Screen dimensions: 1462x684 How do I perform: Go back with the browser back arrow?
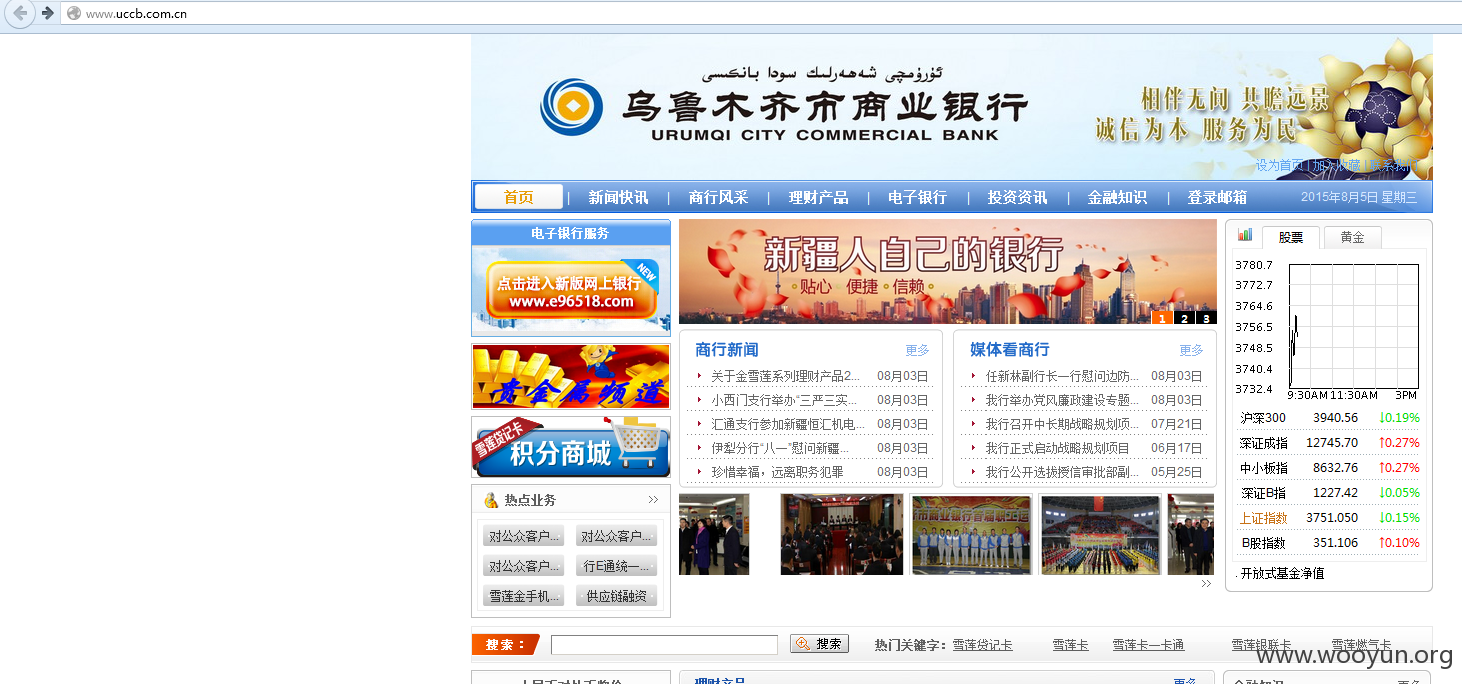[x=19, y=13]
